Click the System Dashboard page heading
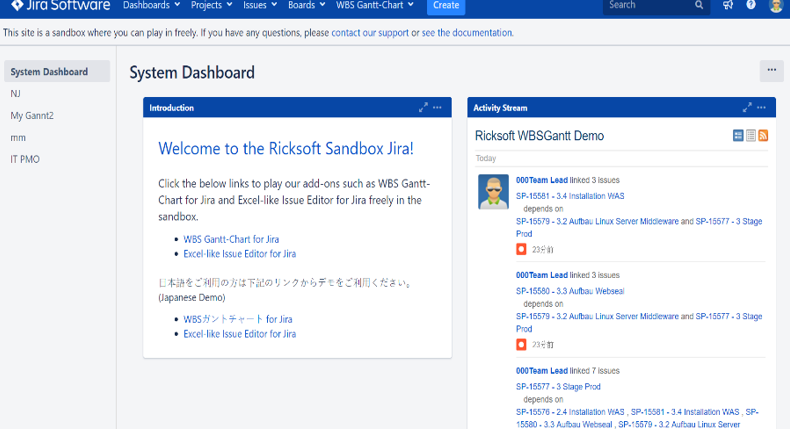Image resolution: width=790 pixels, height=444 pixels. pyautogui.click(x=192, y=73)
